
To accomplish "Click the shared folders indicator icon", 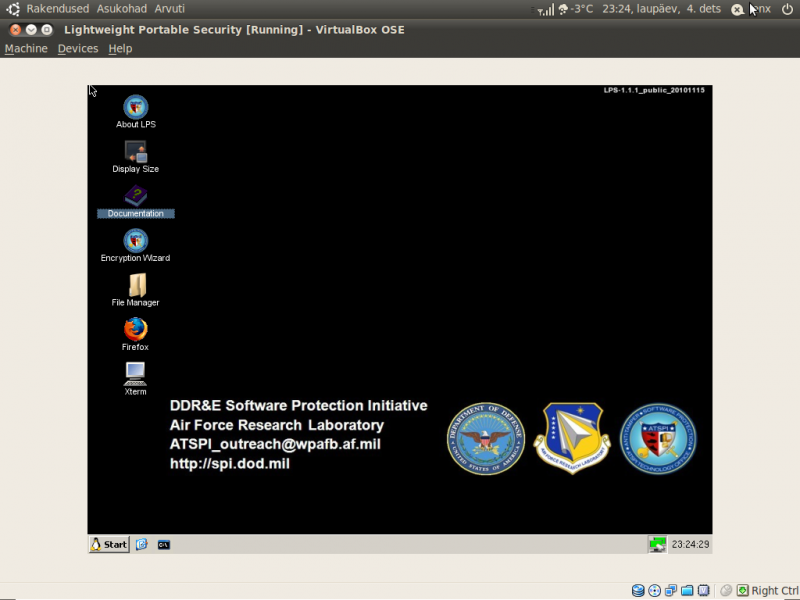I will (x=687, y=590).
